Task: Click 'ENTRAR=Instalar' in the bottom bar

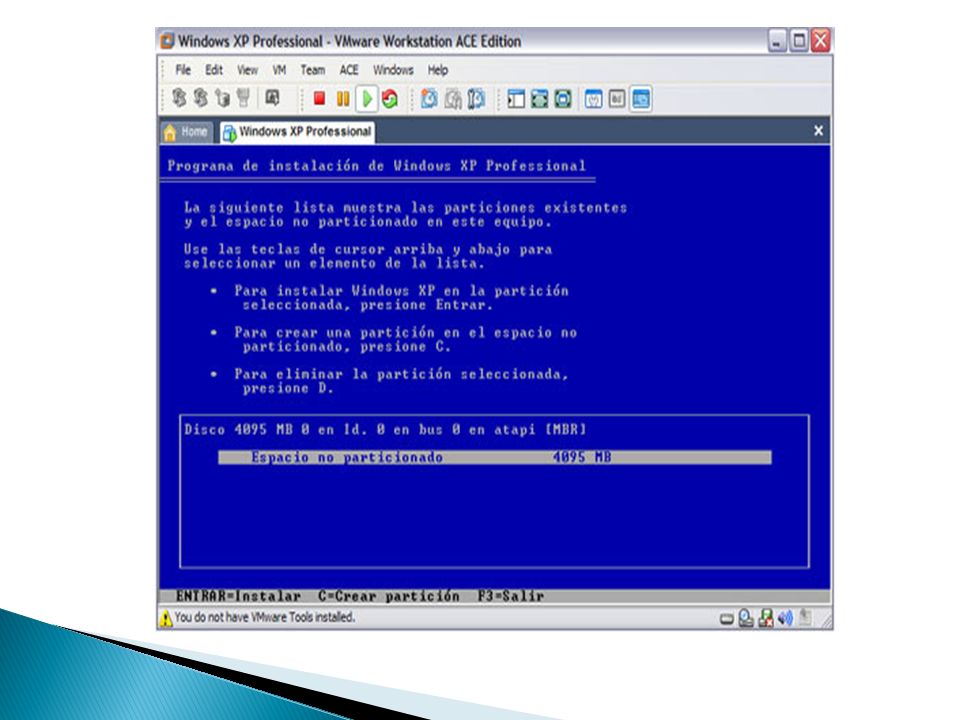Action: pyautogui.click(x=238, y=596)
